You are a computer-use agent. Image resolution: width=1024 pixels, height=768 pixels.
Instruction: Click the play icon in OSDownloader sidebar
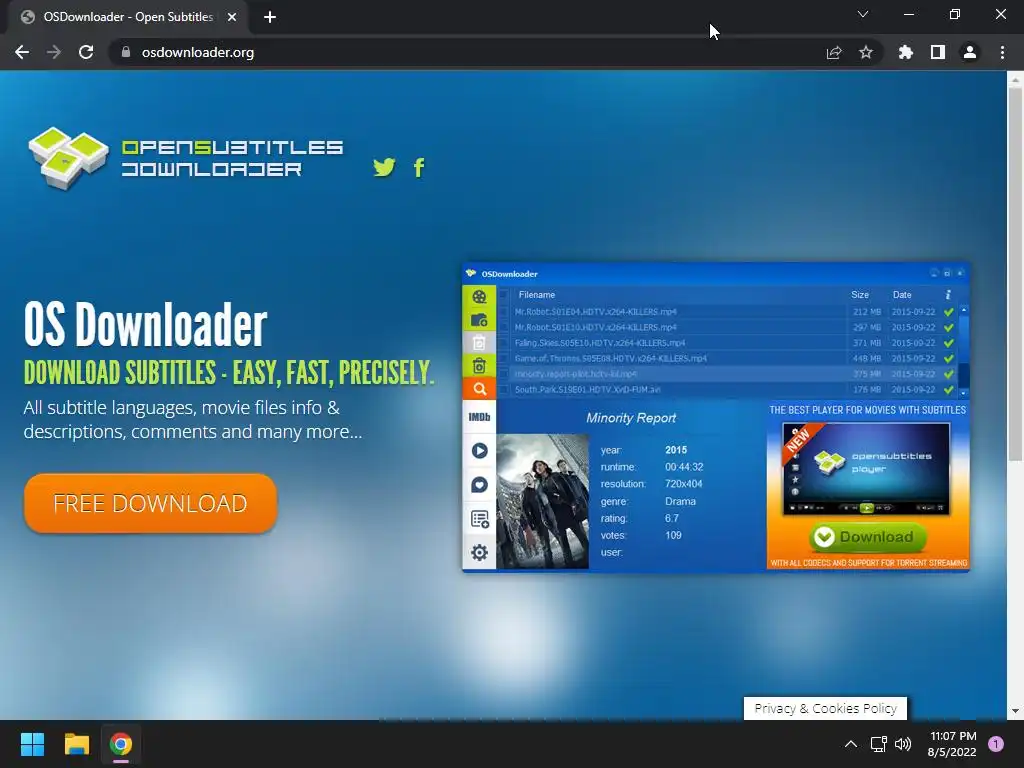479,451
